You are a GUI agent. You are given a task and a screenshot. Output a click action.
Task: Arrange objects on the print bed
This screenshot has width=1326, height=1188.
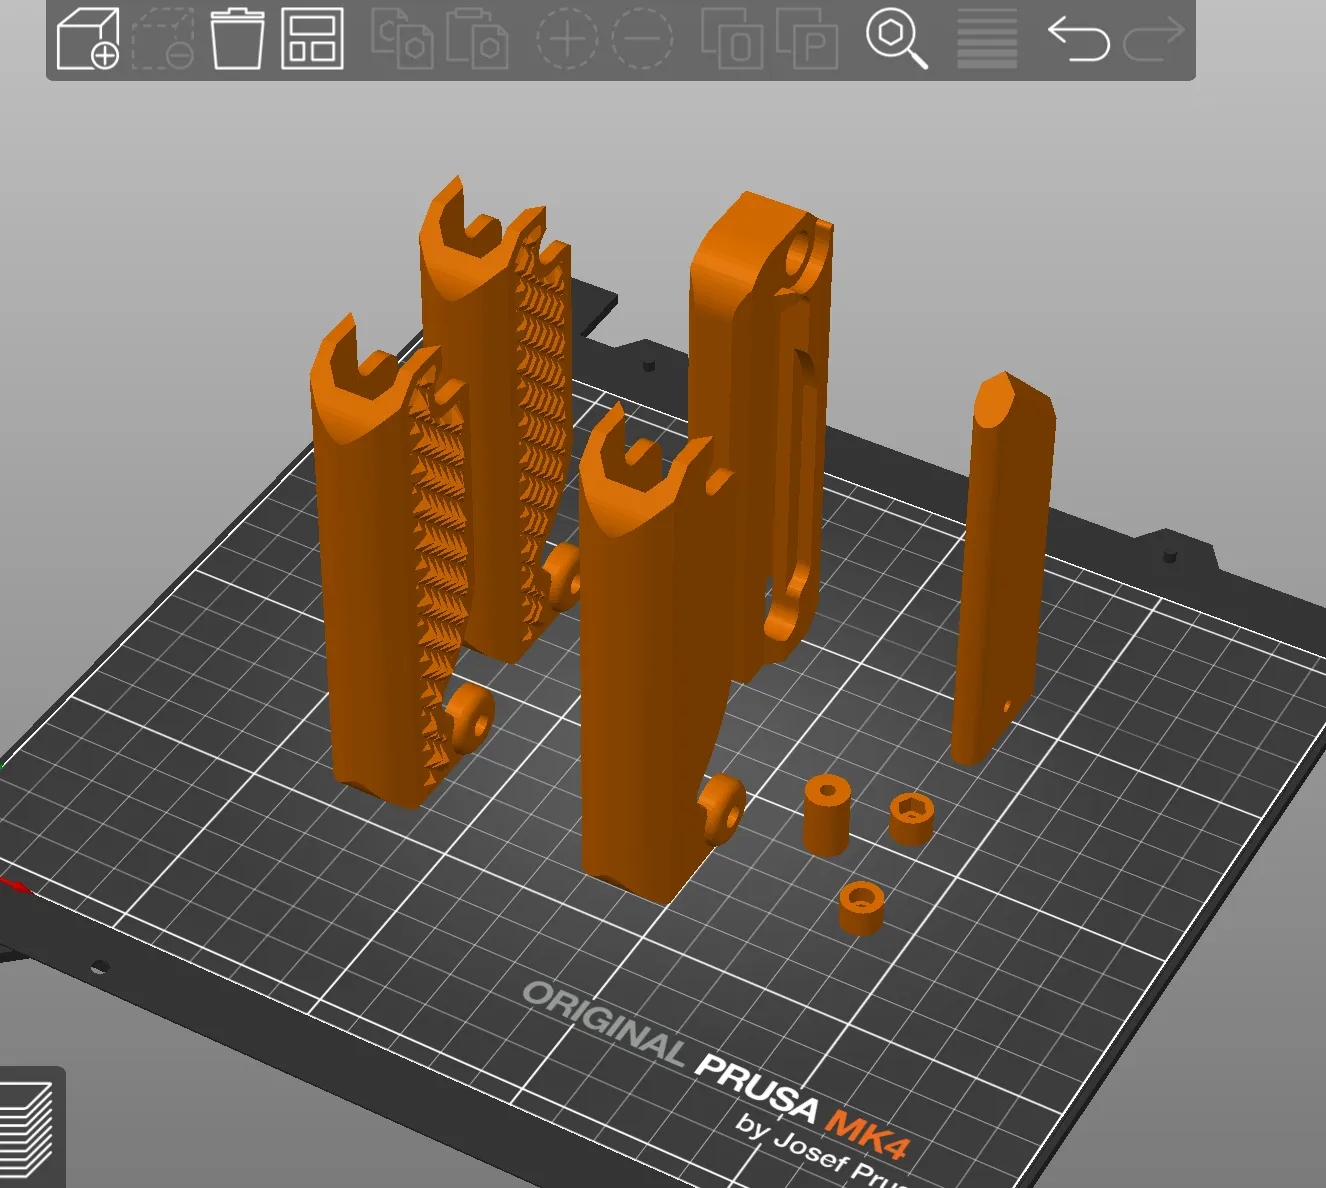pyautogui.click(x=312, y=40)
